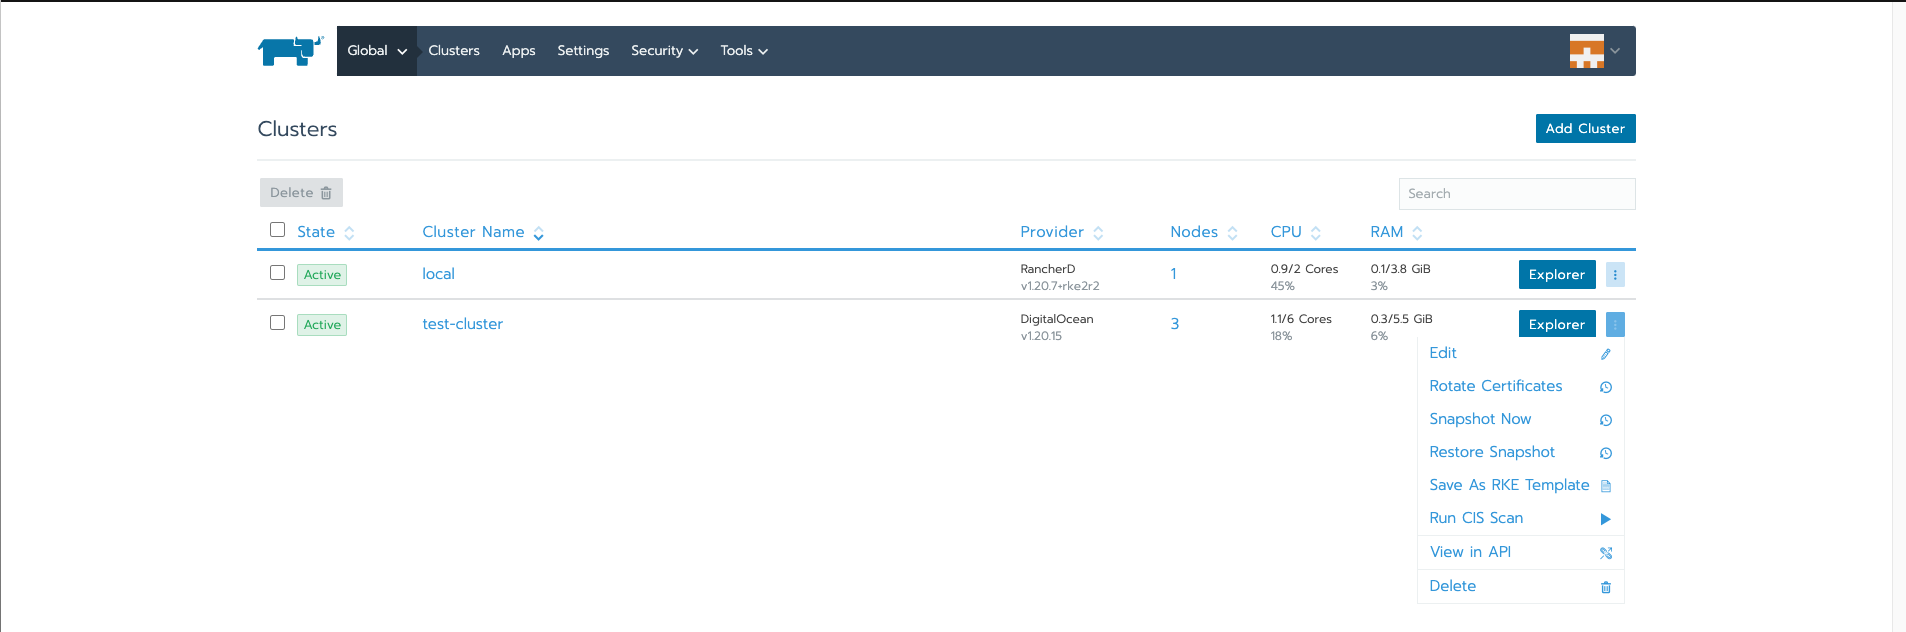Select Snapshot Now in the actions menu

click(1480, 419)
